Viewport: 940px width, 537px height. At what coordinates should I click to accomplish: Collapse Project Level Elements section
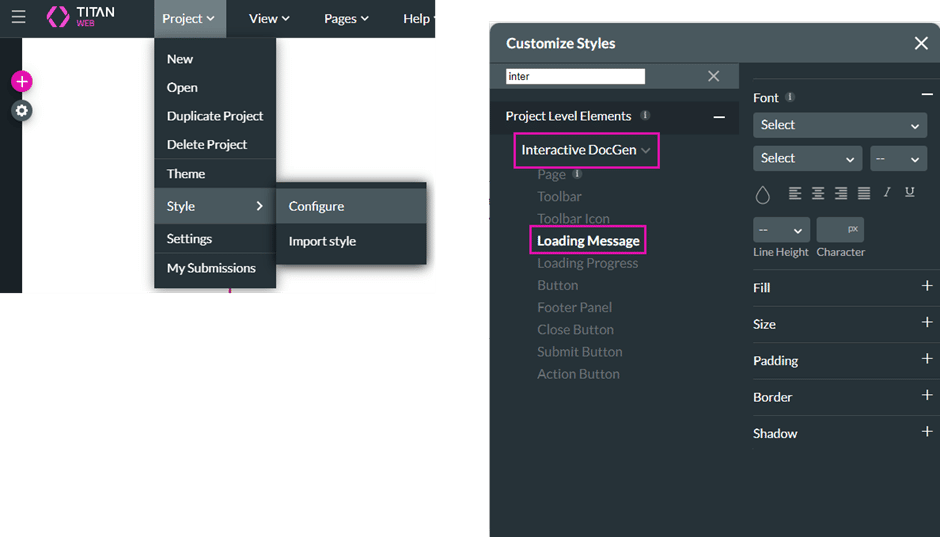click(x=718, y=117)
